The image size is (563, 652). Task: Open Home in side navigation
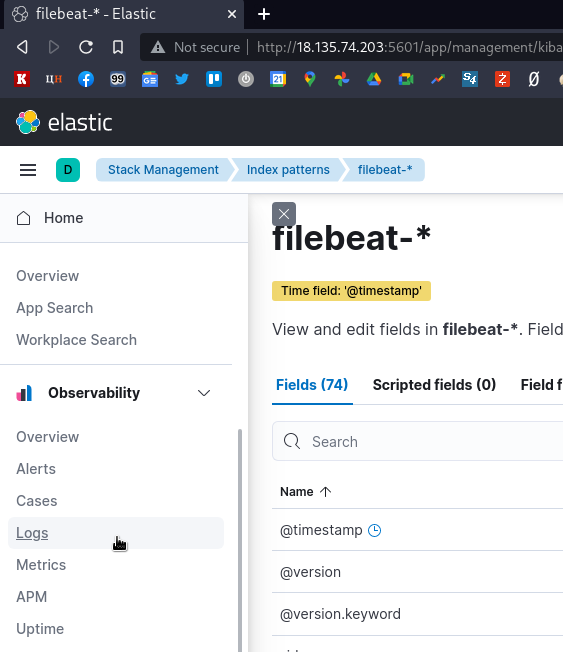pyautogui.click(x=124, y=218)
